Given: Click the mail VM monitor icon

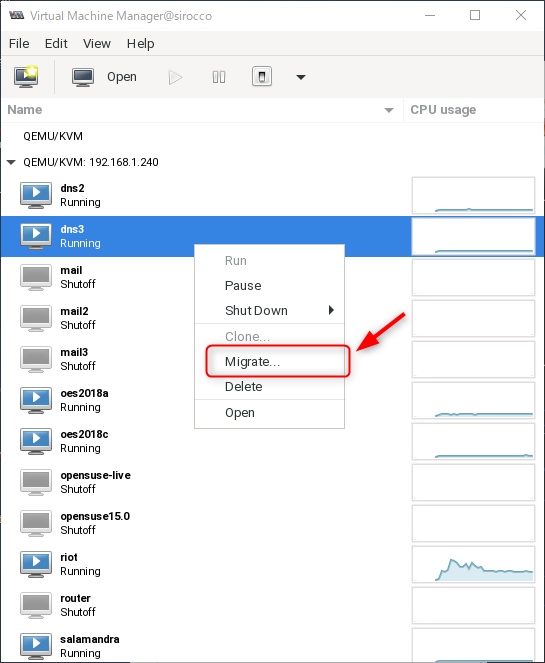Looking at the screenshot, I should pos(36,277).
